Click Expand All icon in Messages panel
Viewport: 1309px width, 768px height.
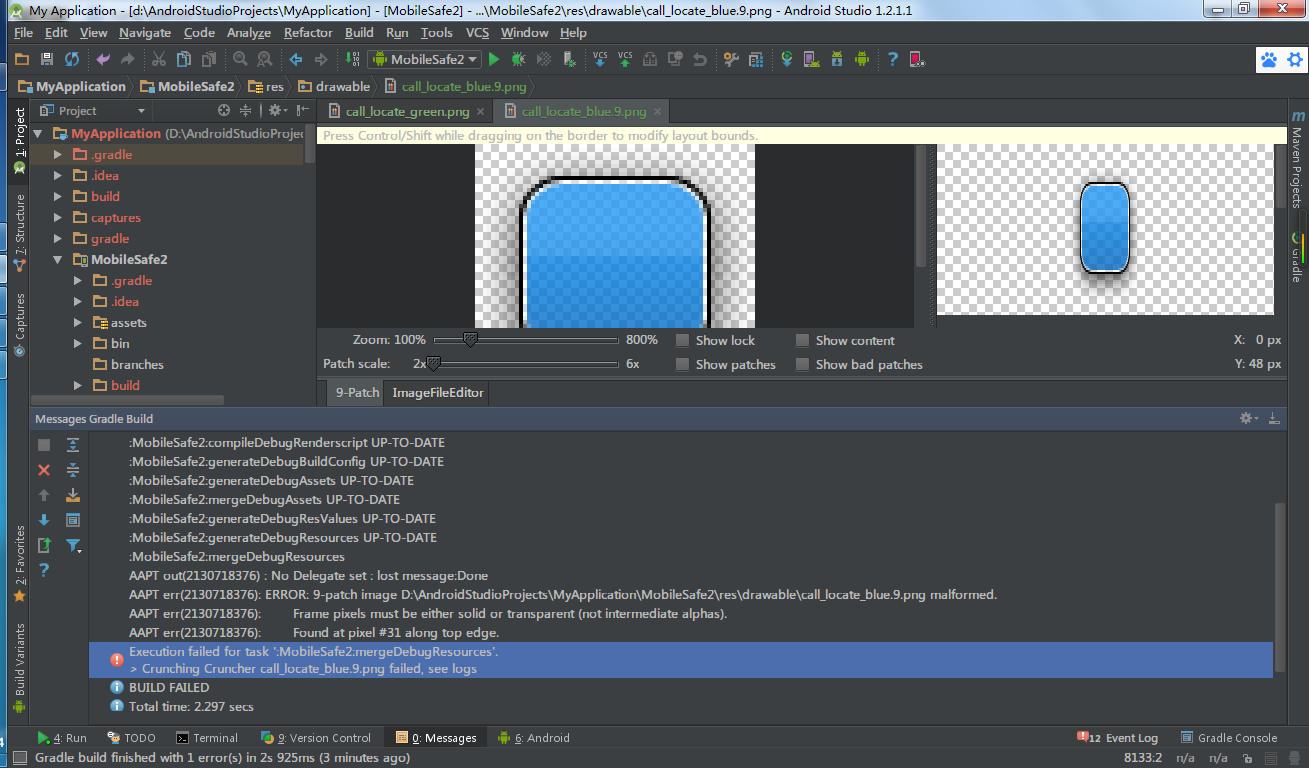point(73,445)
